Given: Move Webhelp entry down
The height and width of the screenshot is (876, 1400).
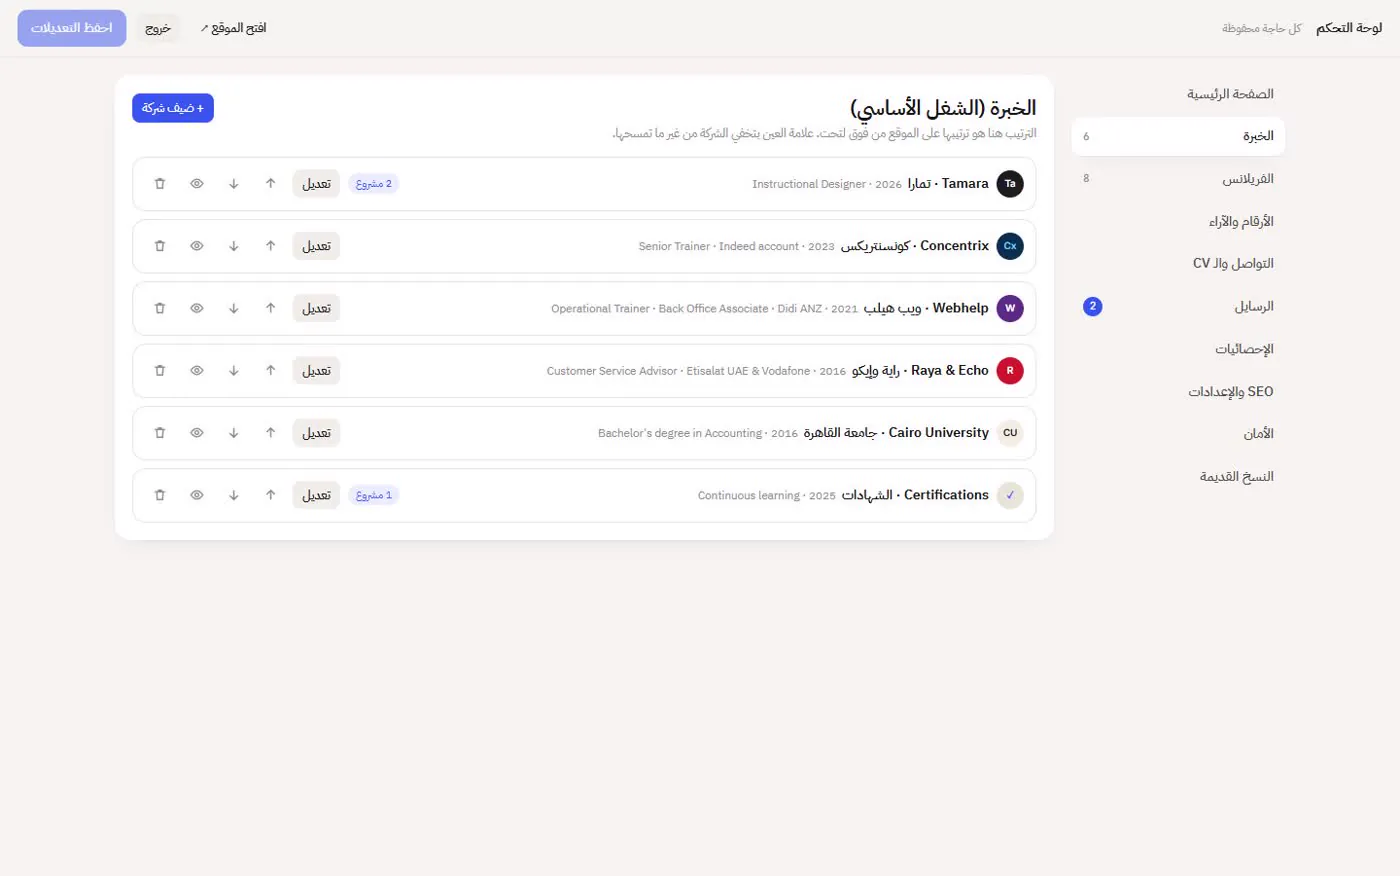Looking at the screenshot, I should 234,308.
